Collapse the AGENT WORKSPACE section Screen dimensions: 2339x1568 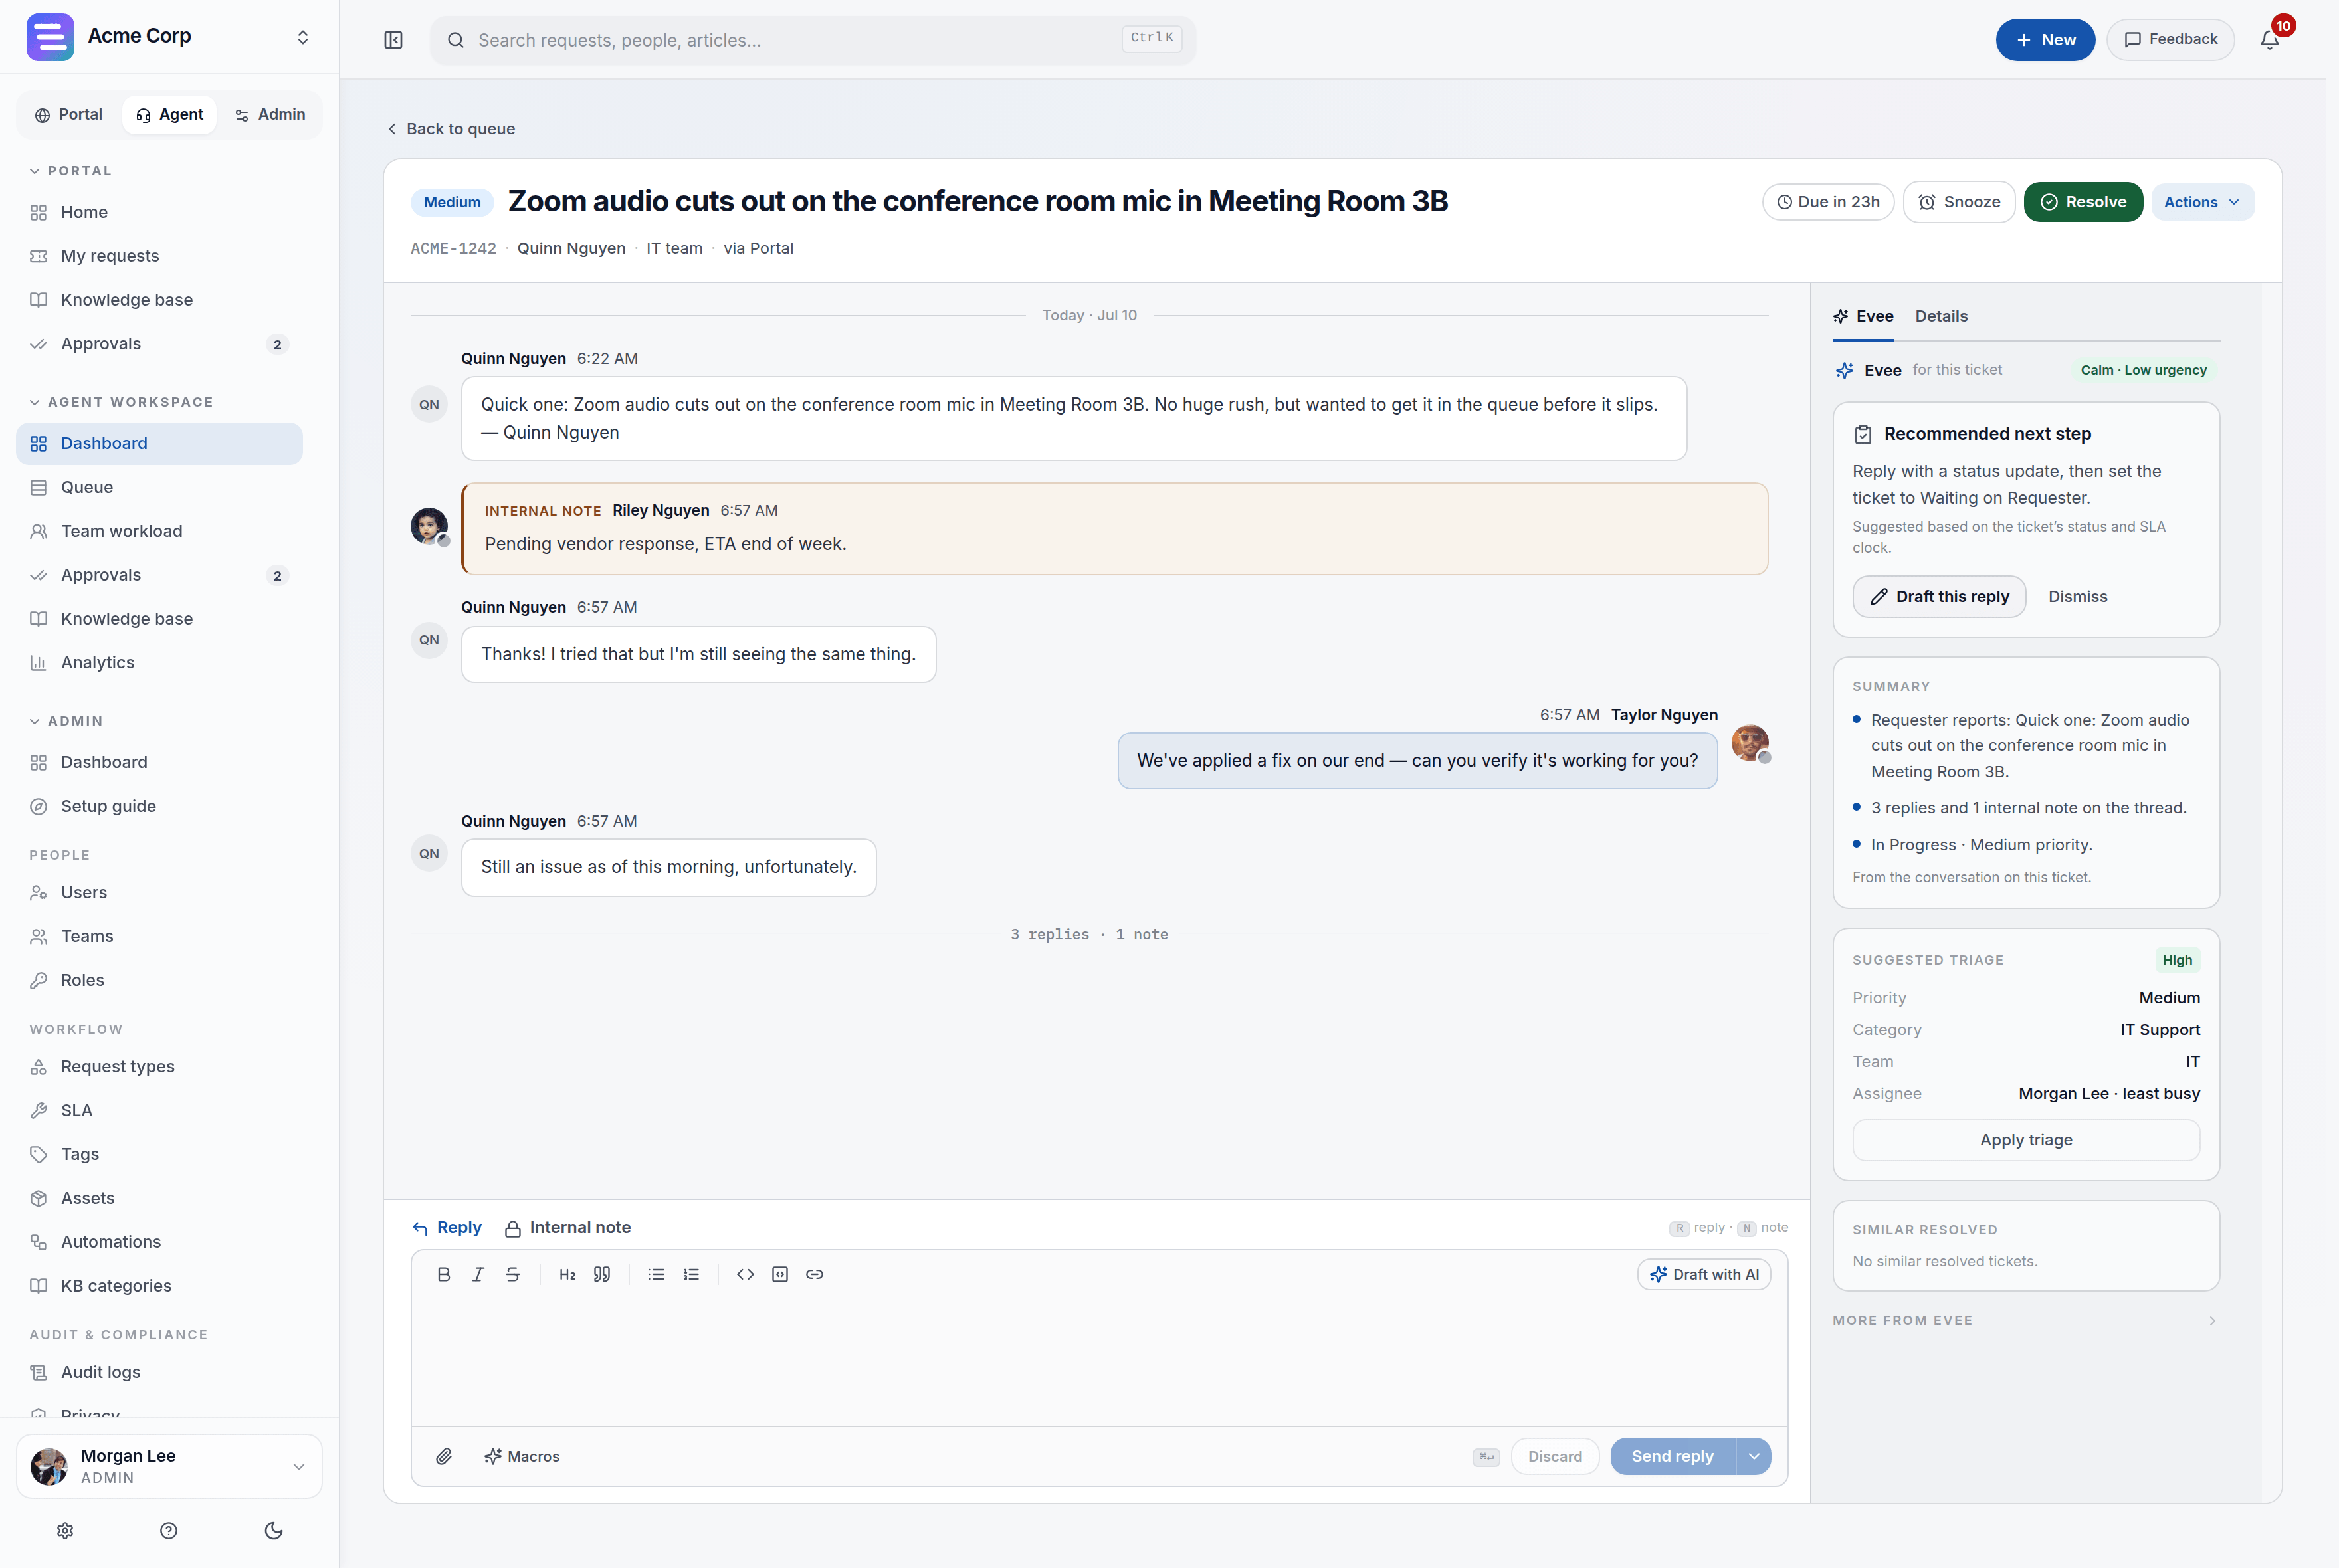pyautogui.click(x=121, y=402)
